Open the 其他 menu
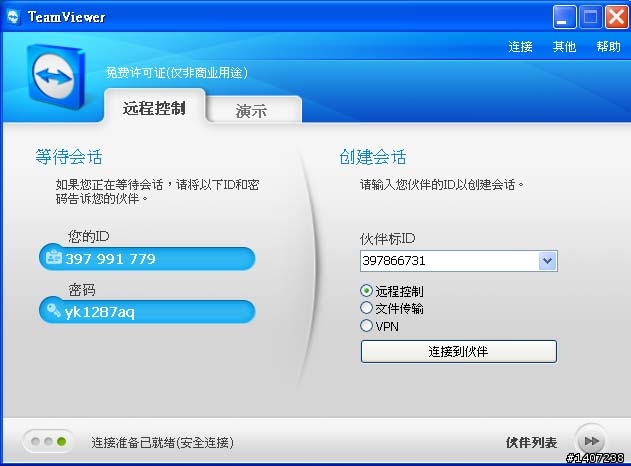631x466 pixels. pyautogui.click(x=564, y=47)
